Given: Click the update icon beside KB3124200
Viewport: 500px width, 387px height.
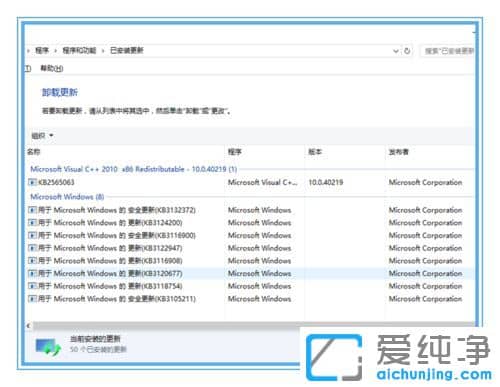Looking at the screenshot, I should point(32,223).
